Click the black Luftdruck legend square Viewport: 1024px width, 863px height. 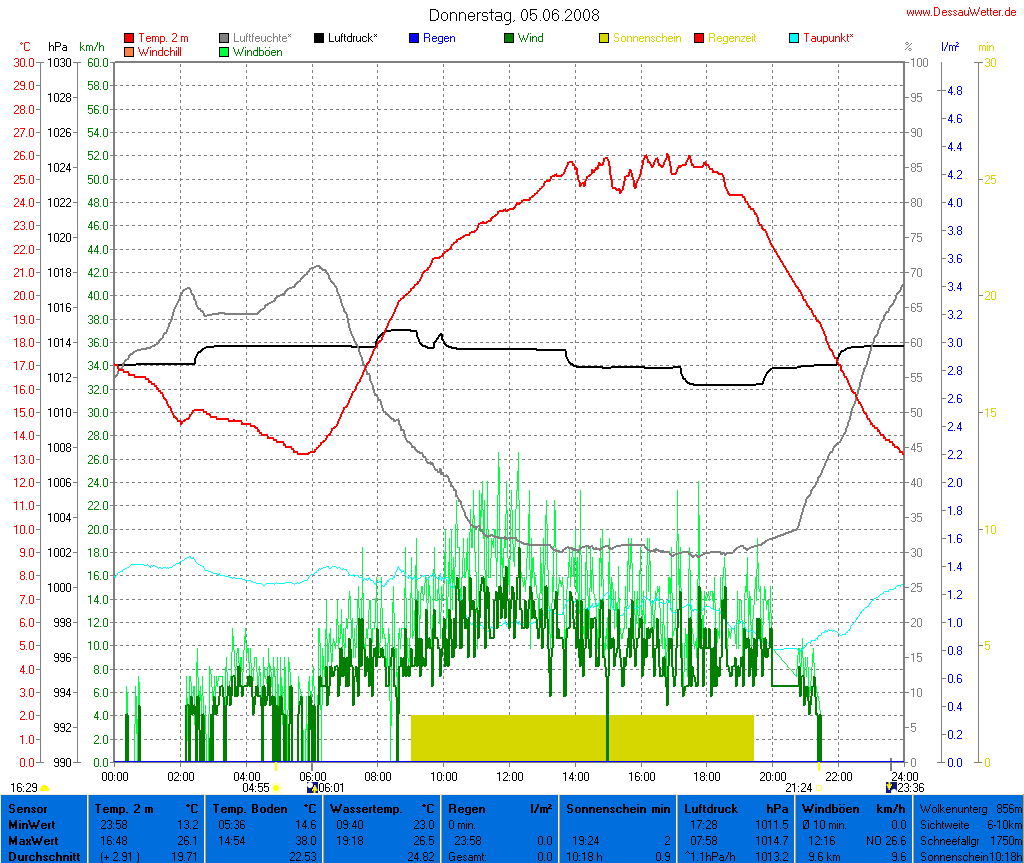[x=320, y=38]
